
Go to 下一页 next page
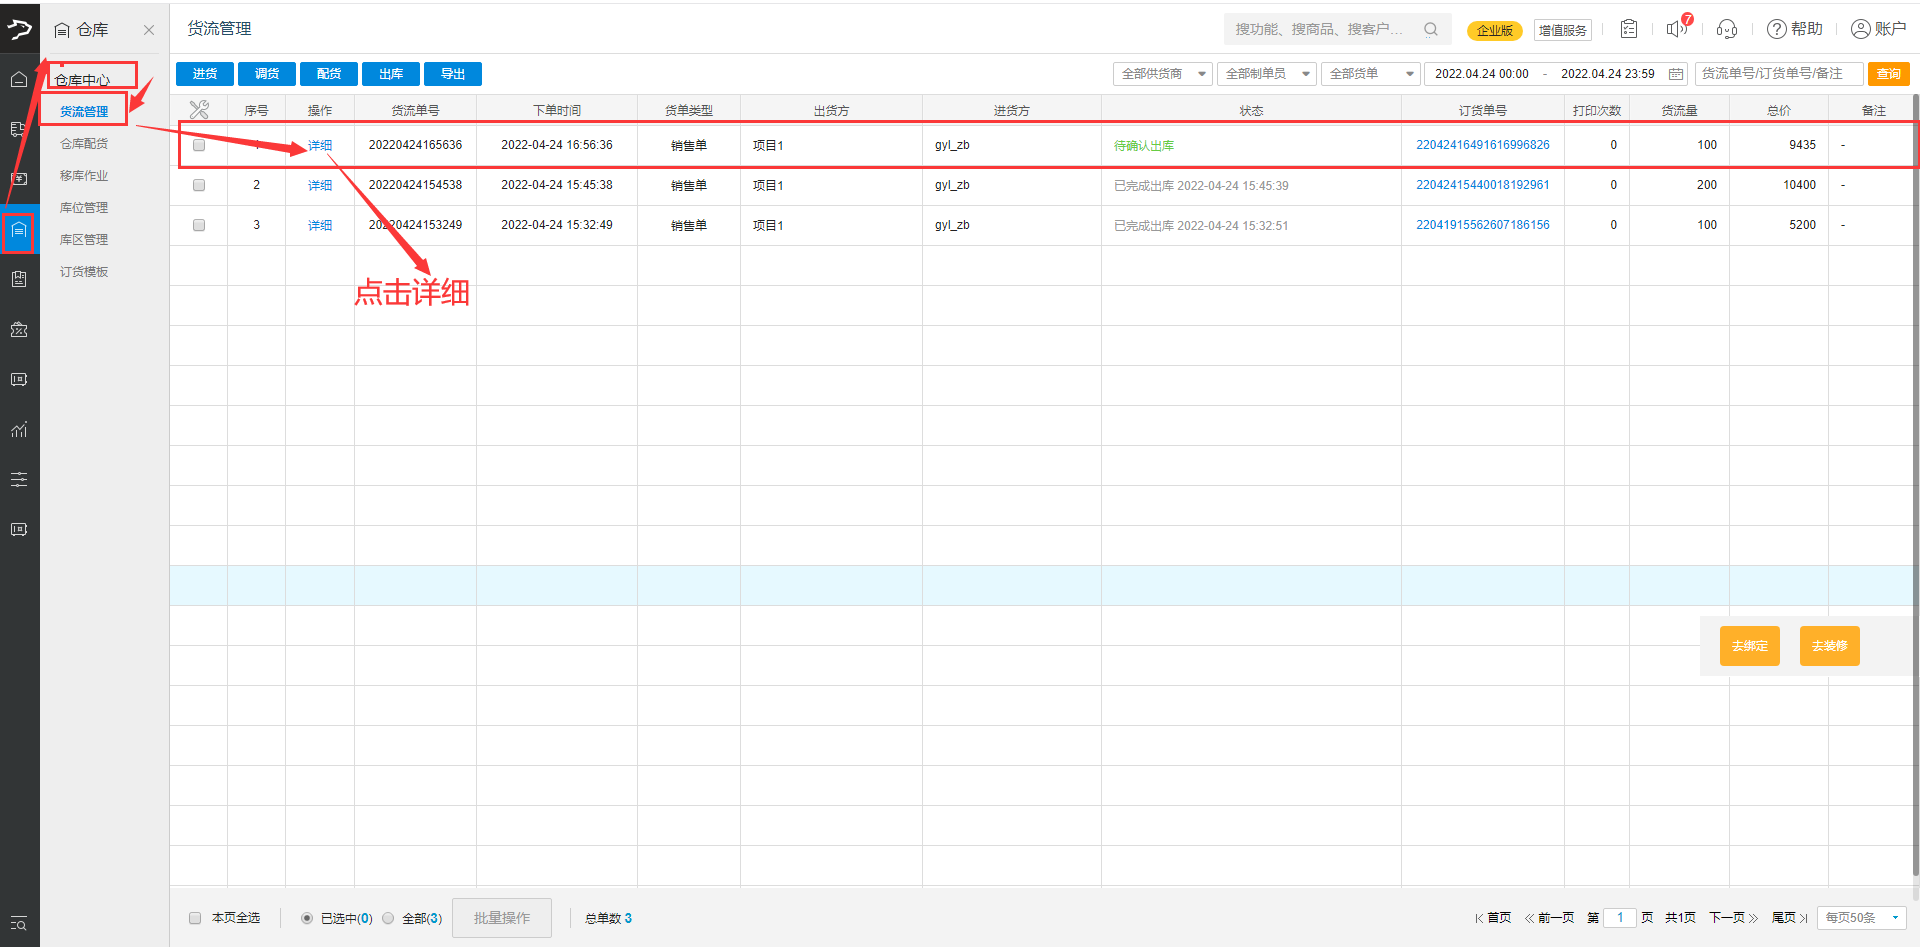[1733, 918]
